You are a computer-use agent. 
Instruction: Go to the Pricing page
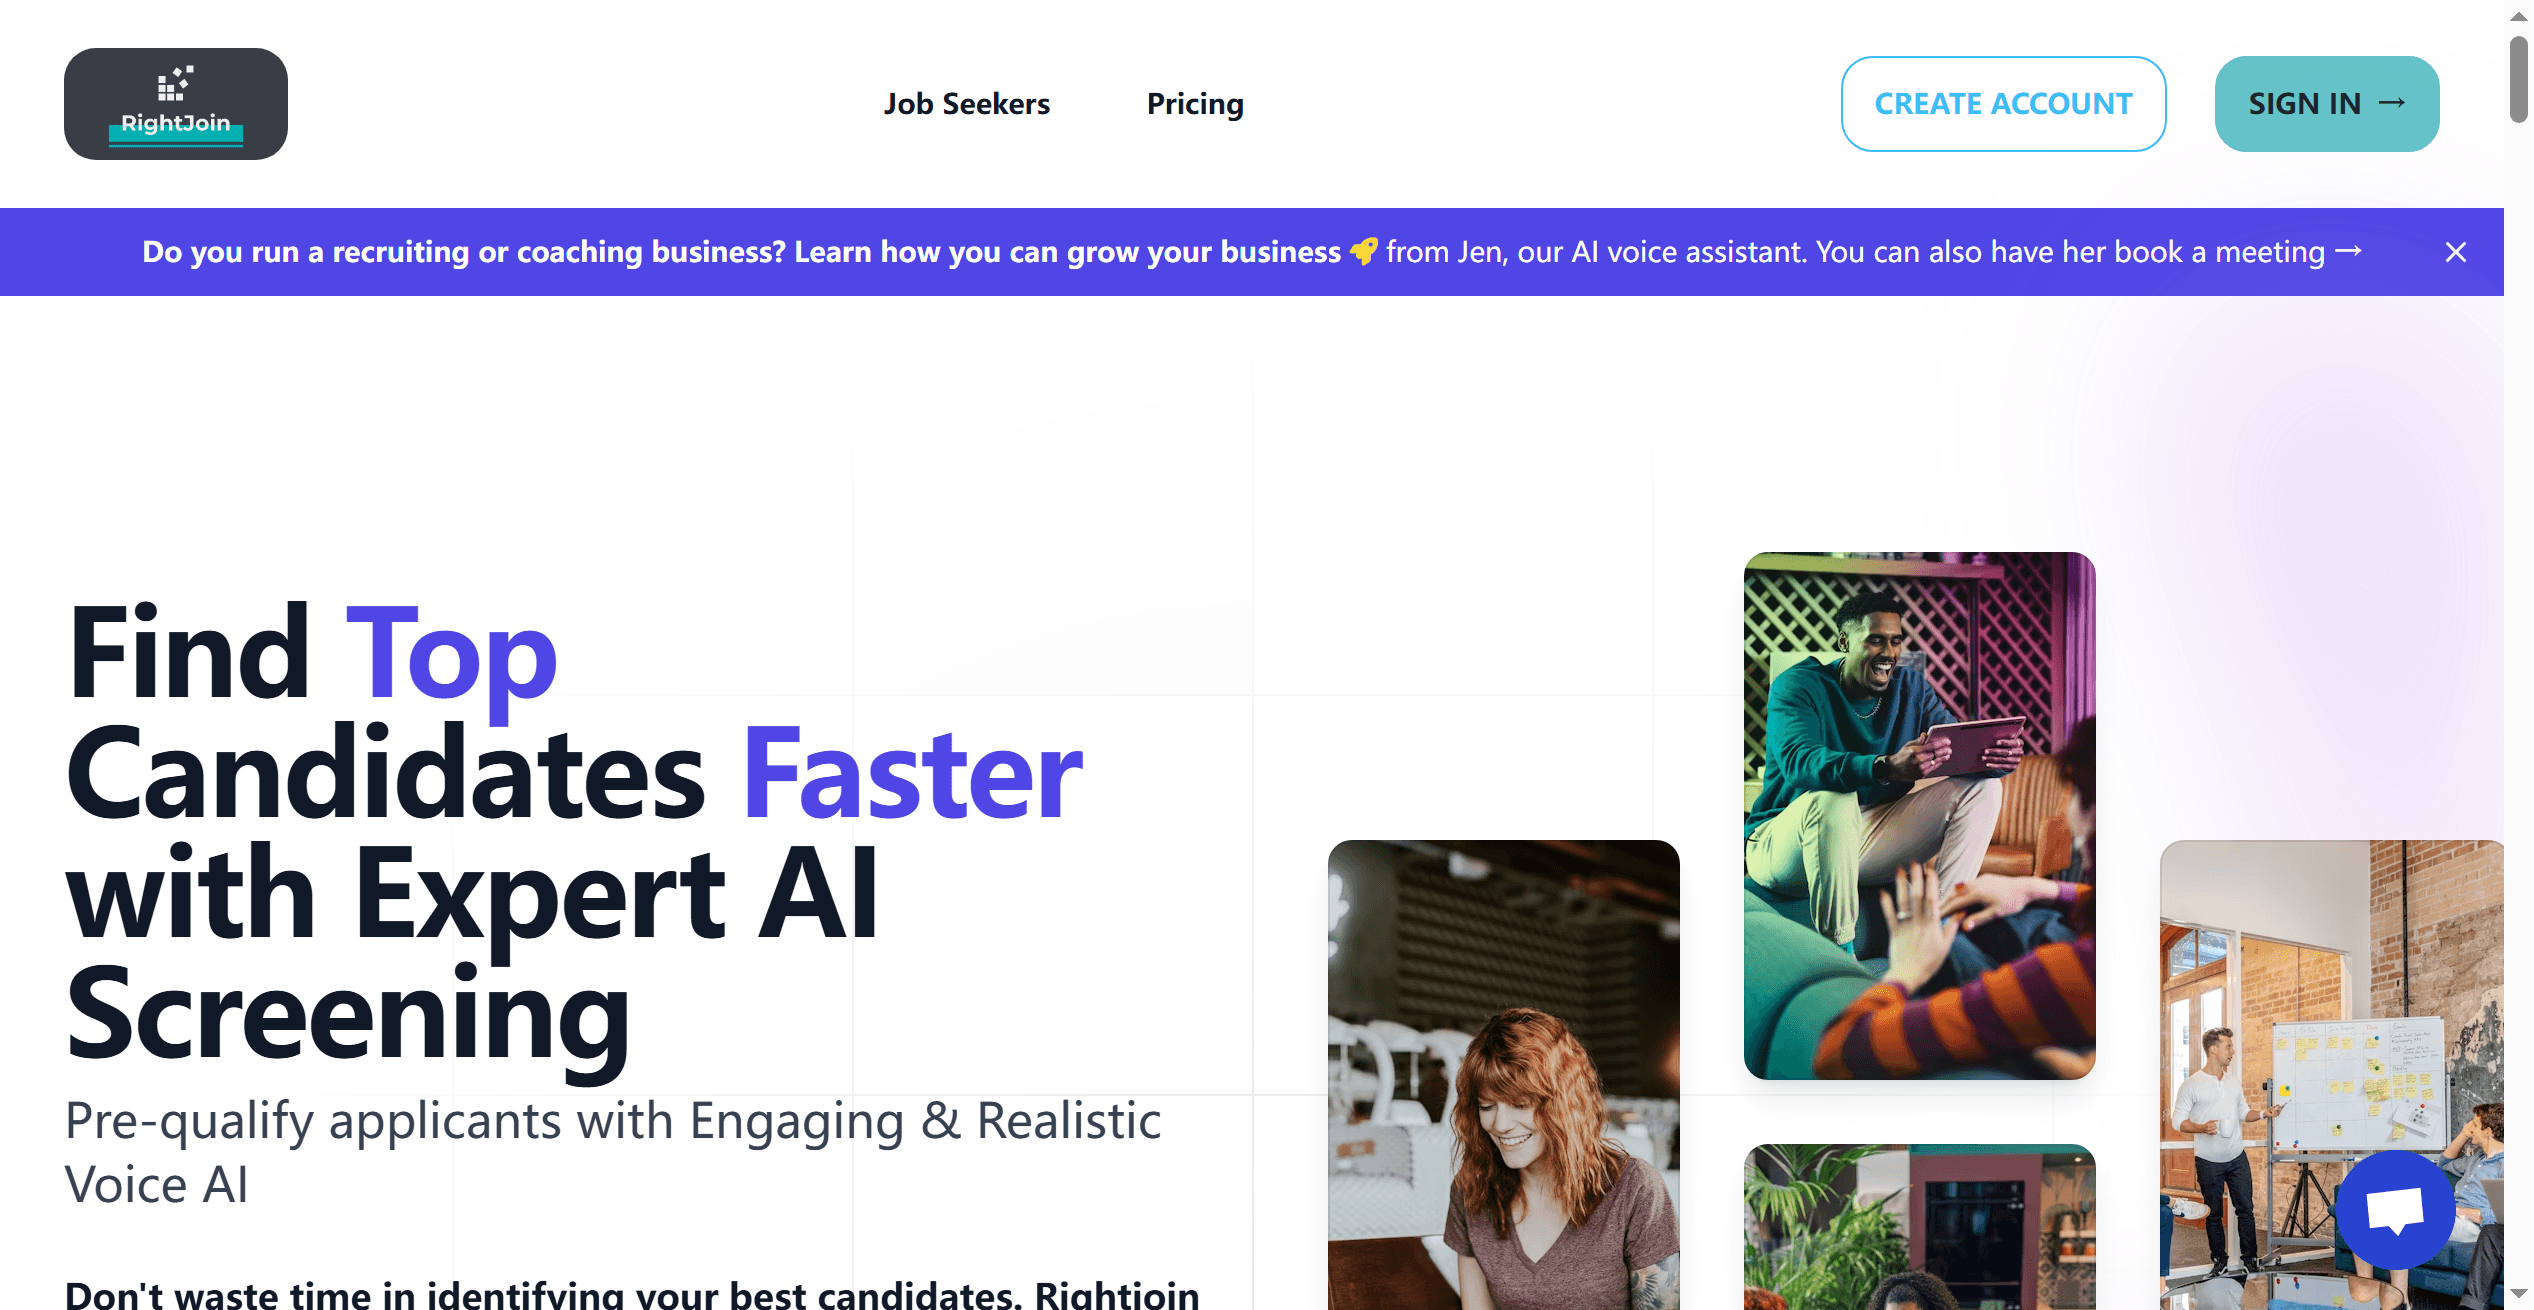(x=1195, y=104)
